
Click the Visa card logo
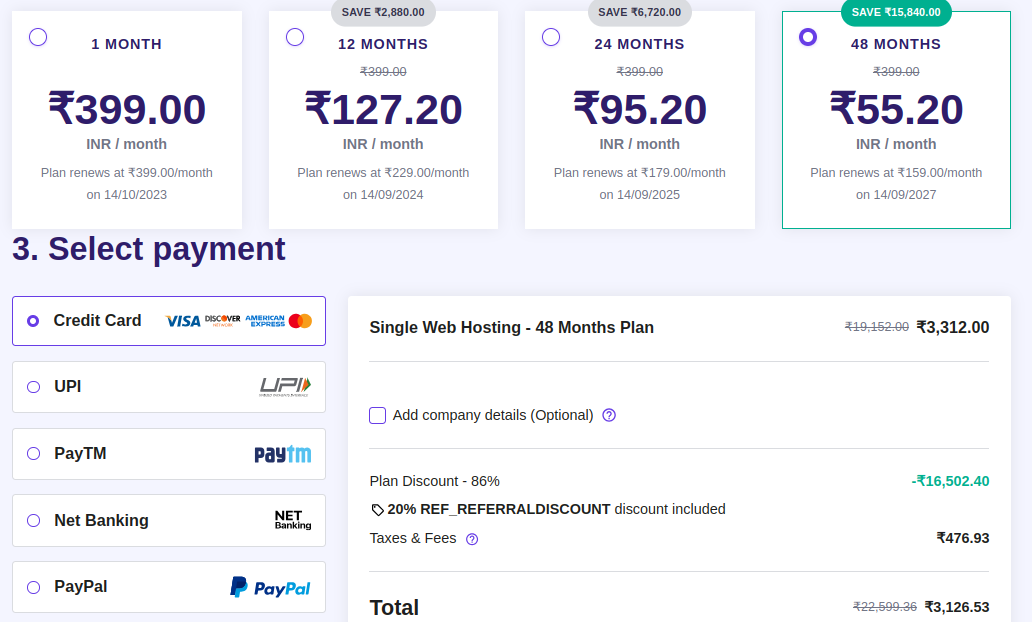tap(183, 321)
